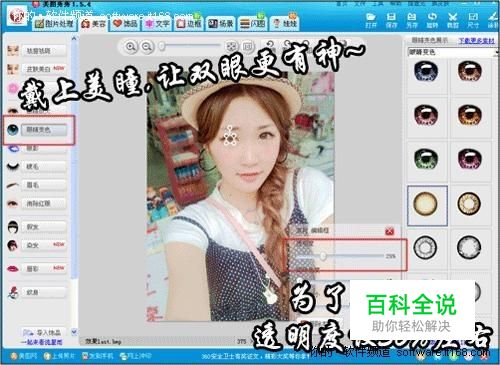Open the 饰品 tab
The height and width of the screenshot is (365, 500).
125,23
